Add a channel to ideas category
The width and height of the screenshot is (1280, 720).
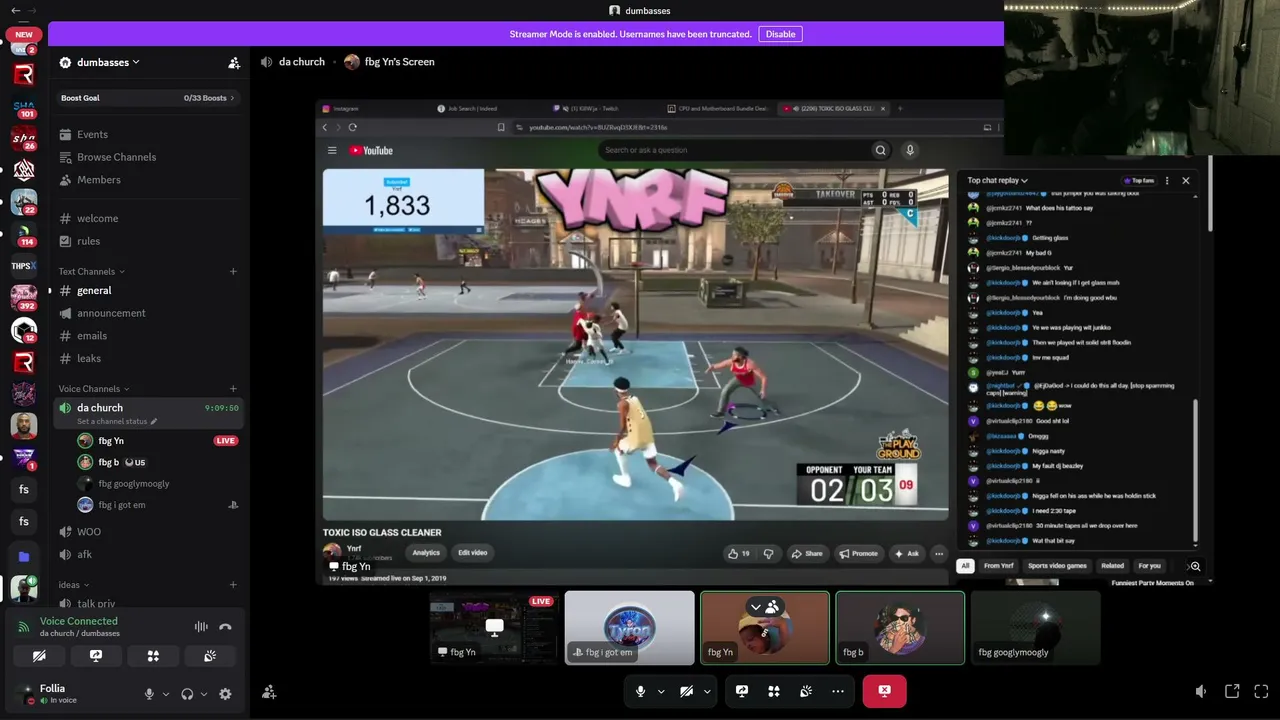(233, 585)
